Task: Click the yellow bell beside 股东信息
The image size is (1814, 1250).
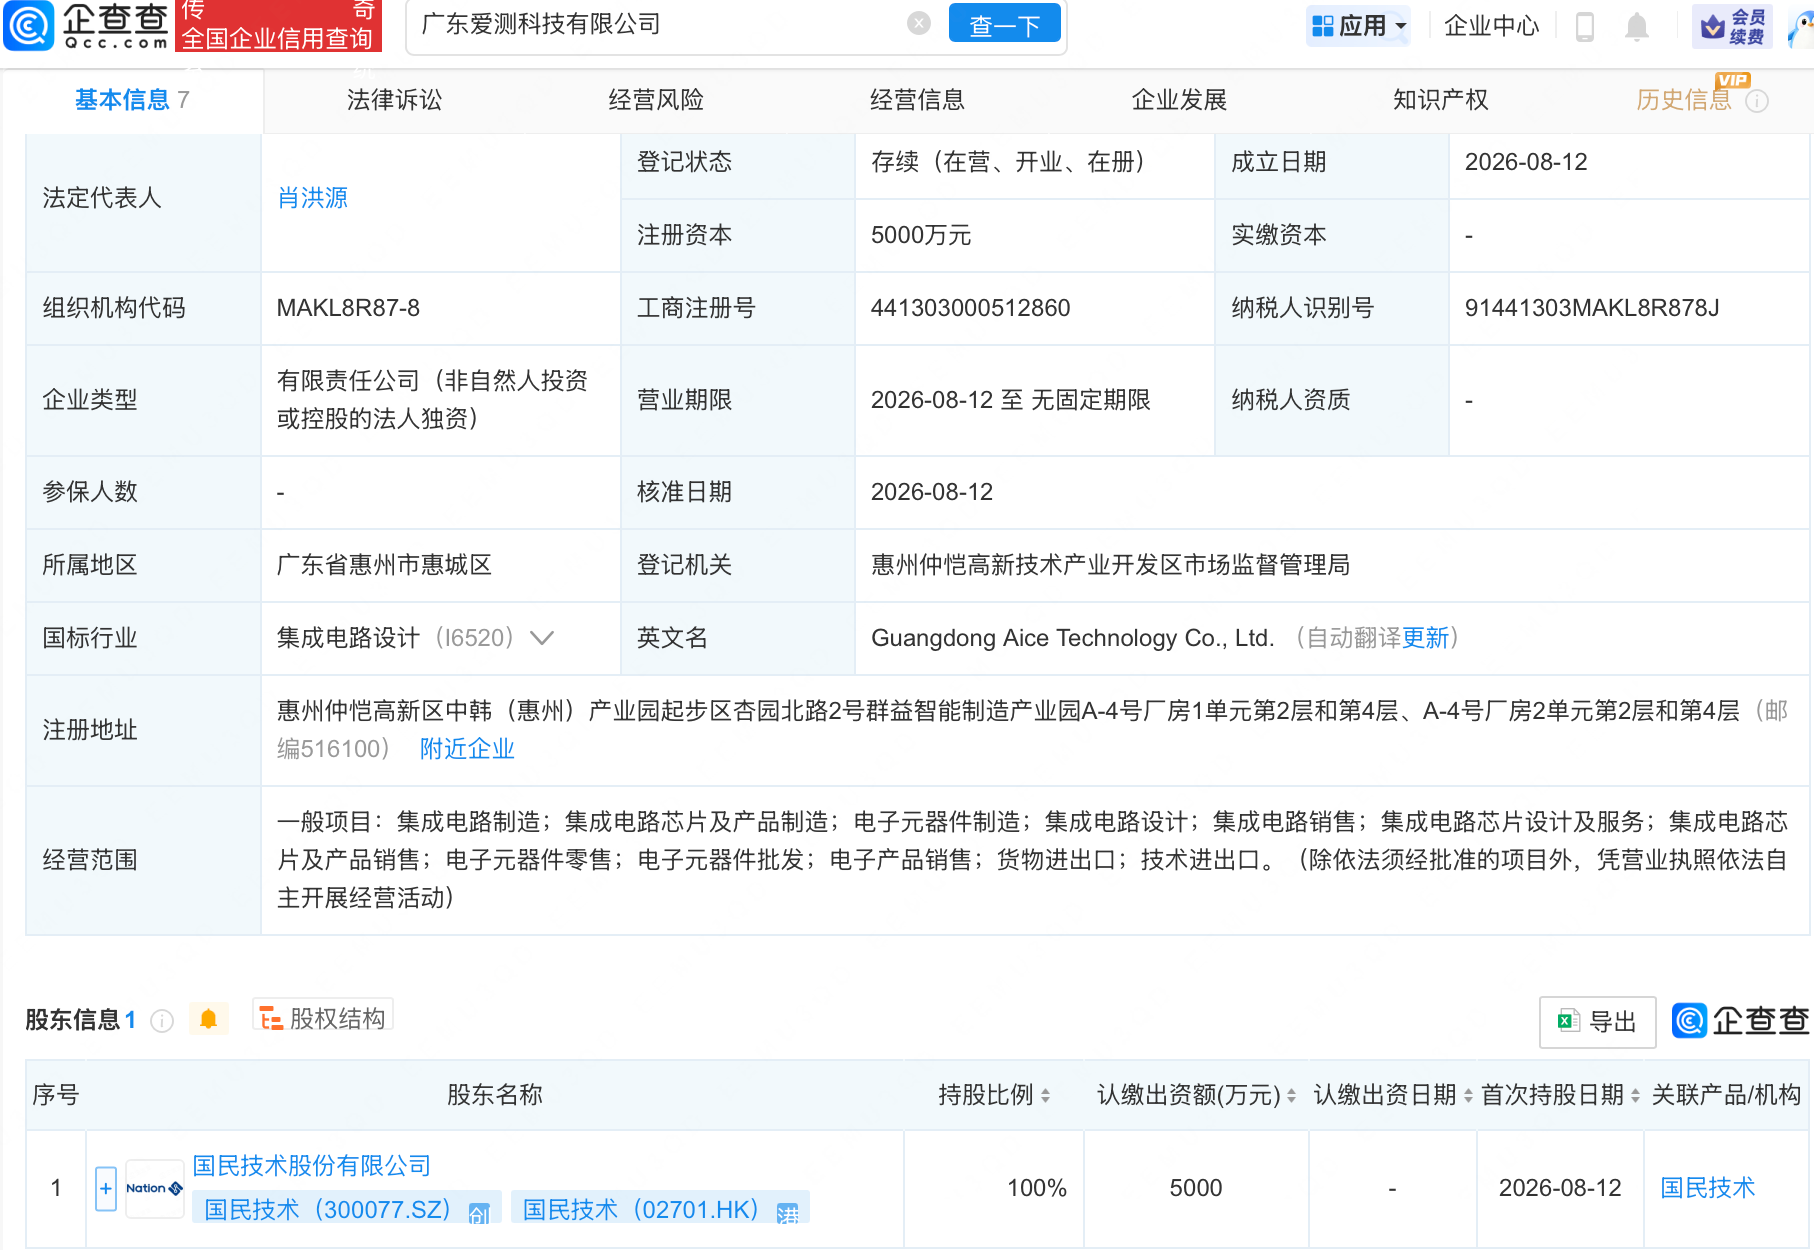Action: (208, 1019)
